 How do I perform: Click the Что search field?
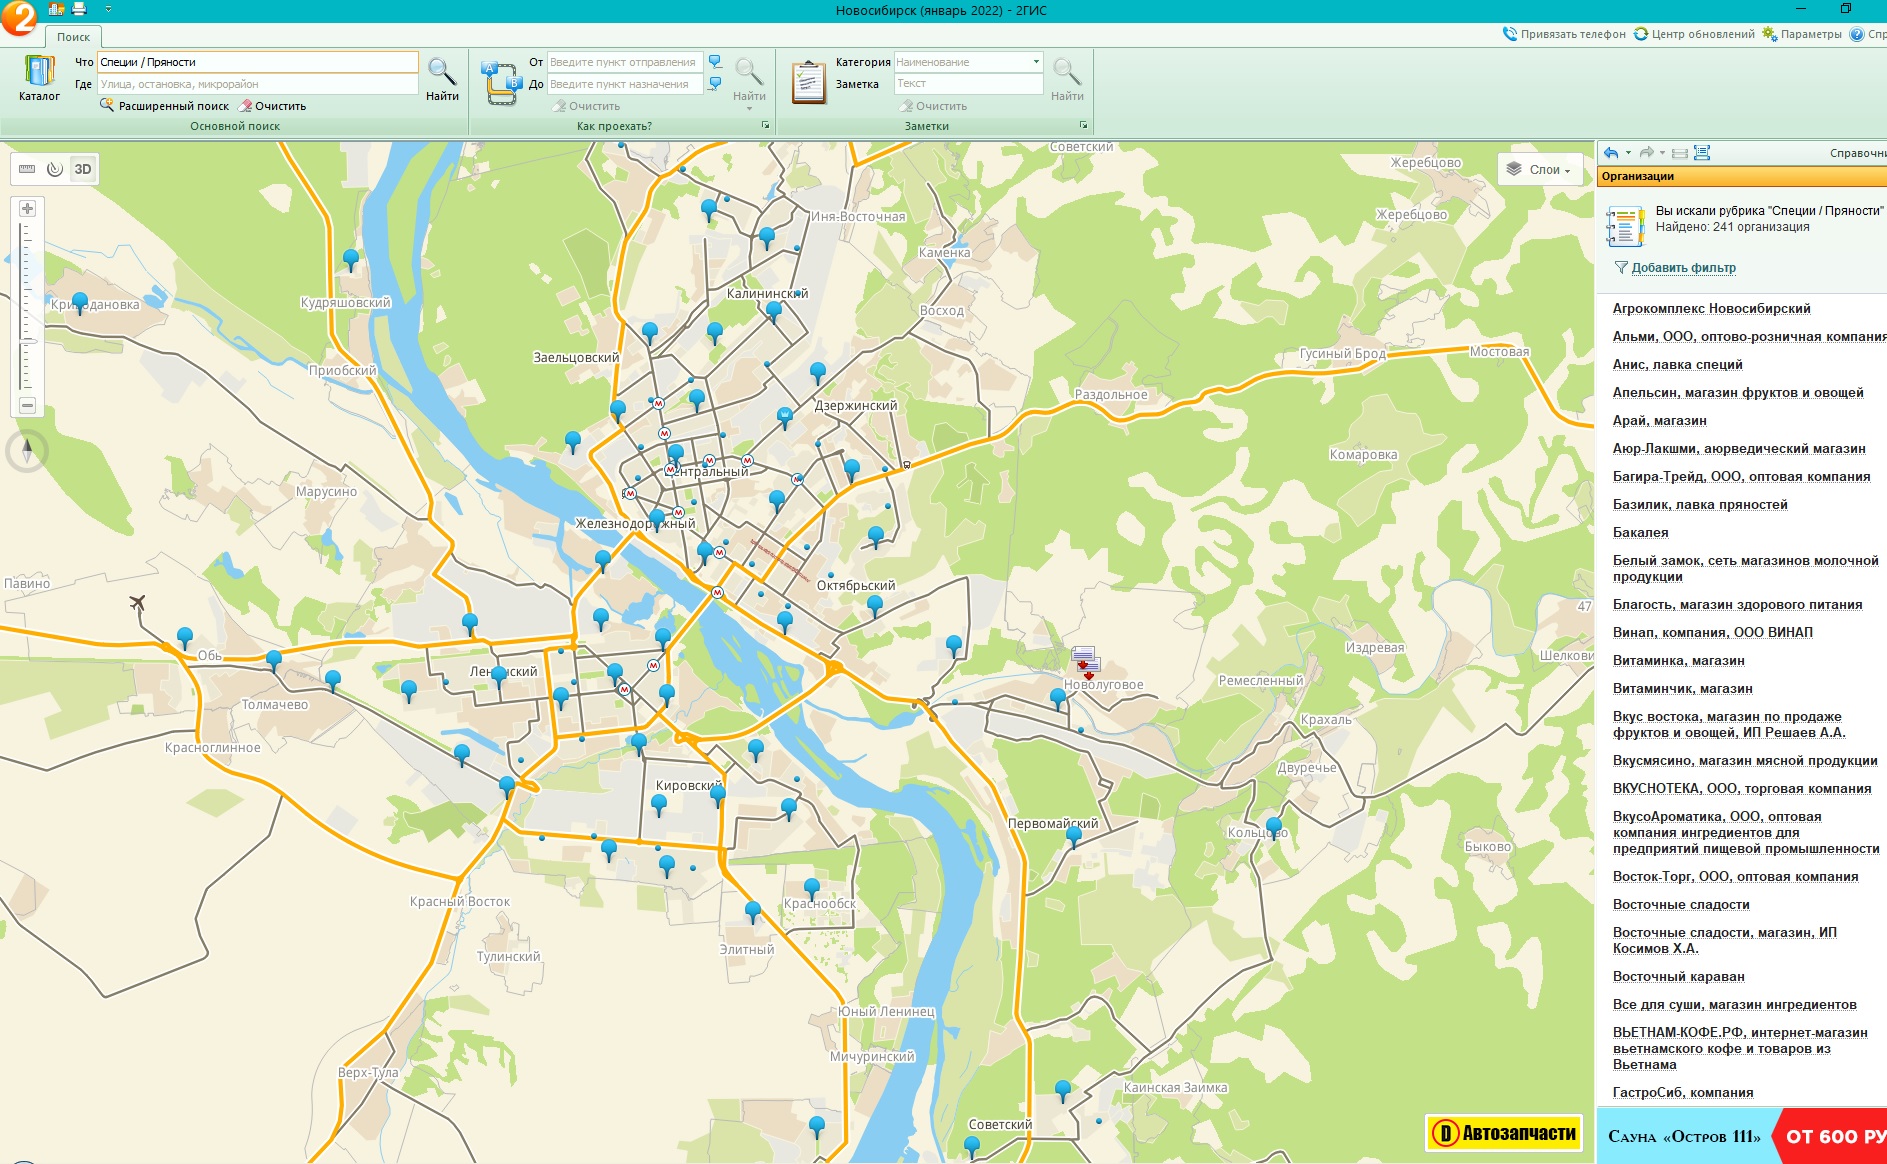coord(258,62)
